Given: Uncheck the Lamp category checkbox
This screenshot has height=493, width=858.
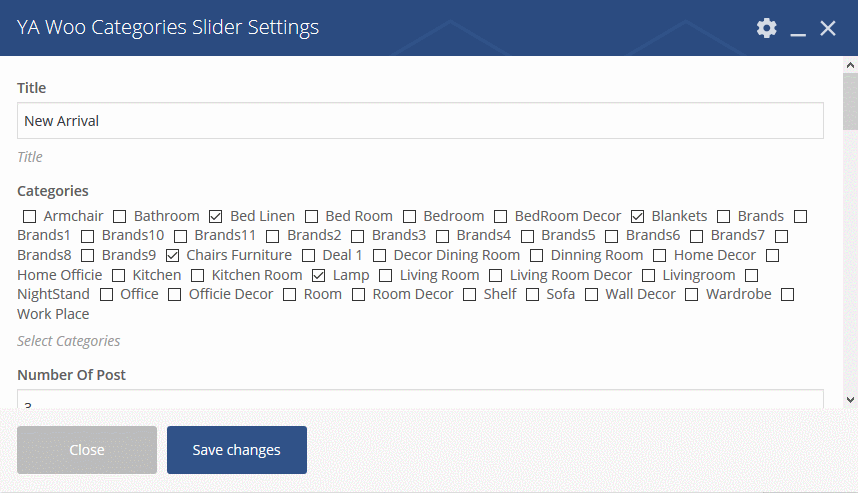Looking at the screenshot, I should (318, 275).
